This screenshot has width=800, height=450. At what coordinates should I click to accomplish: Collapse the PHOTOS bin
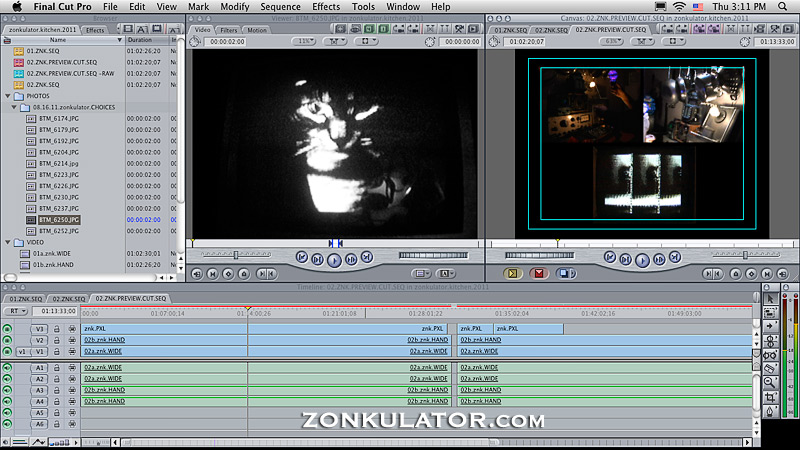click(x=8, y=96)
